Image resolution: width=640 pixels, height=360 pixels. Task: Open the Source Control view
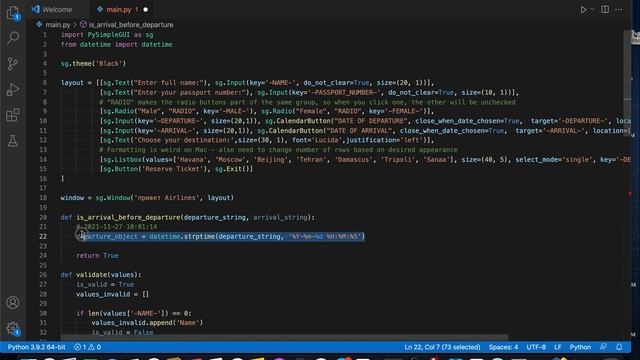point(13,63)
